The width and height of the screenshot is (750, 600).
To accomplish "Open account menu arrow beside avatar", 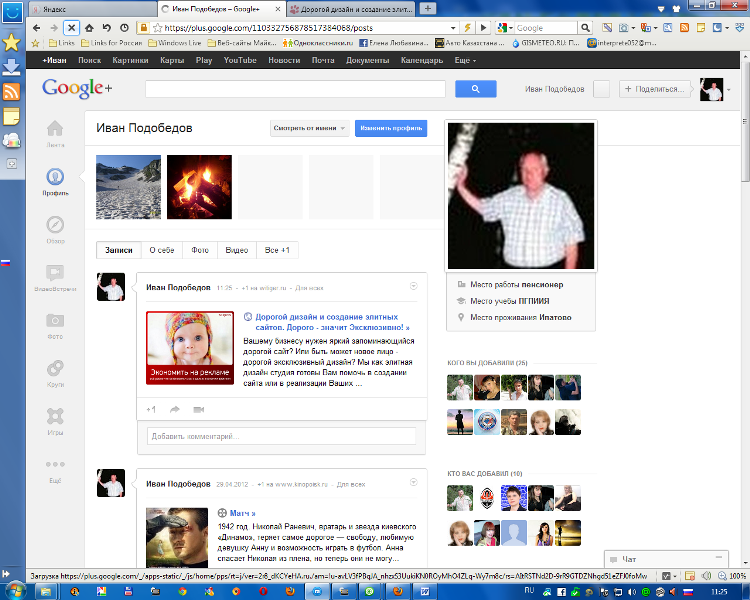I will pyautogui.click(x=728, y=89).
